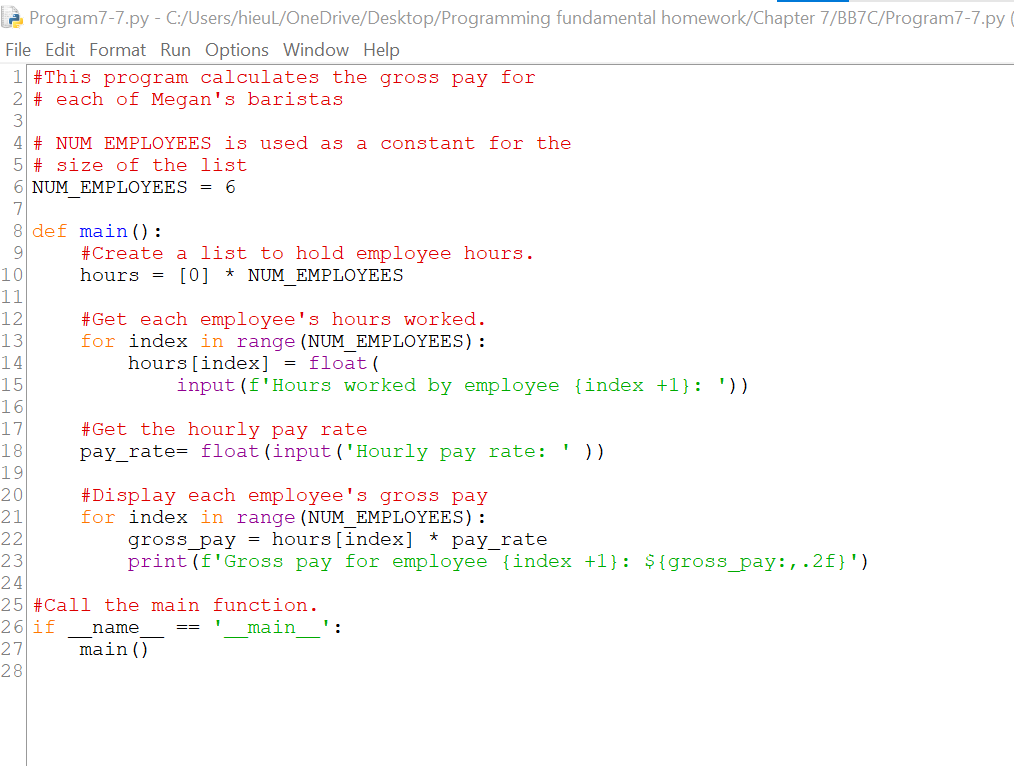
Task: Select the comment on line 1
Action: [280, 77]
